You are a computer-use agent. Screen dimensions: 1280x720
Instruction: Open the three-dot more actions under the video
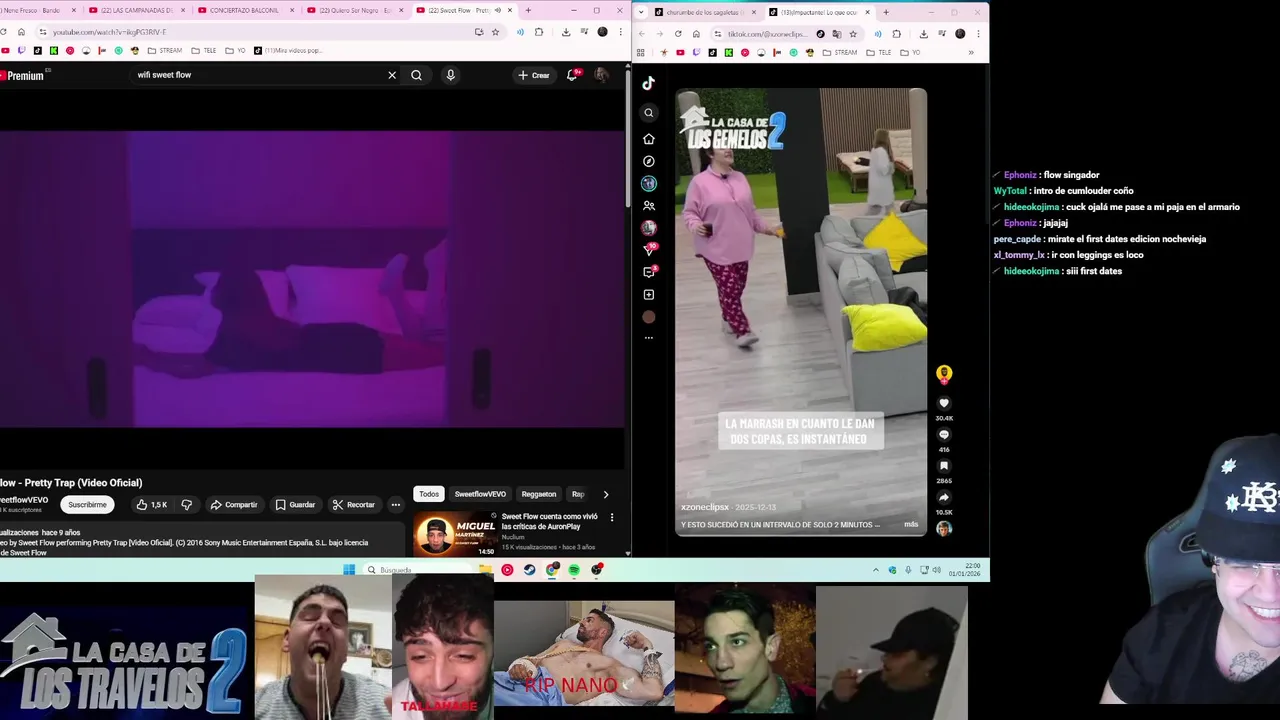tap(396, 505)
